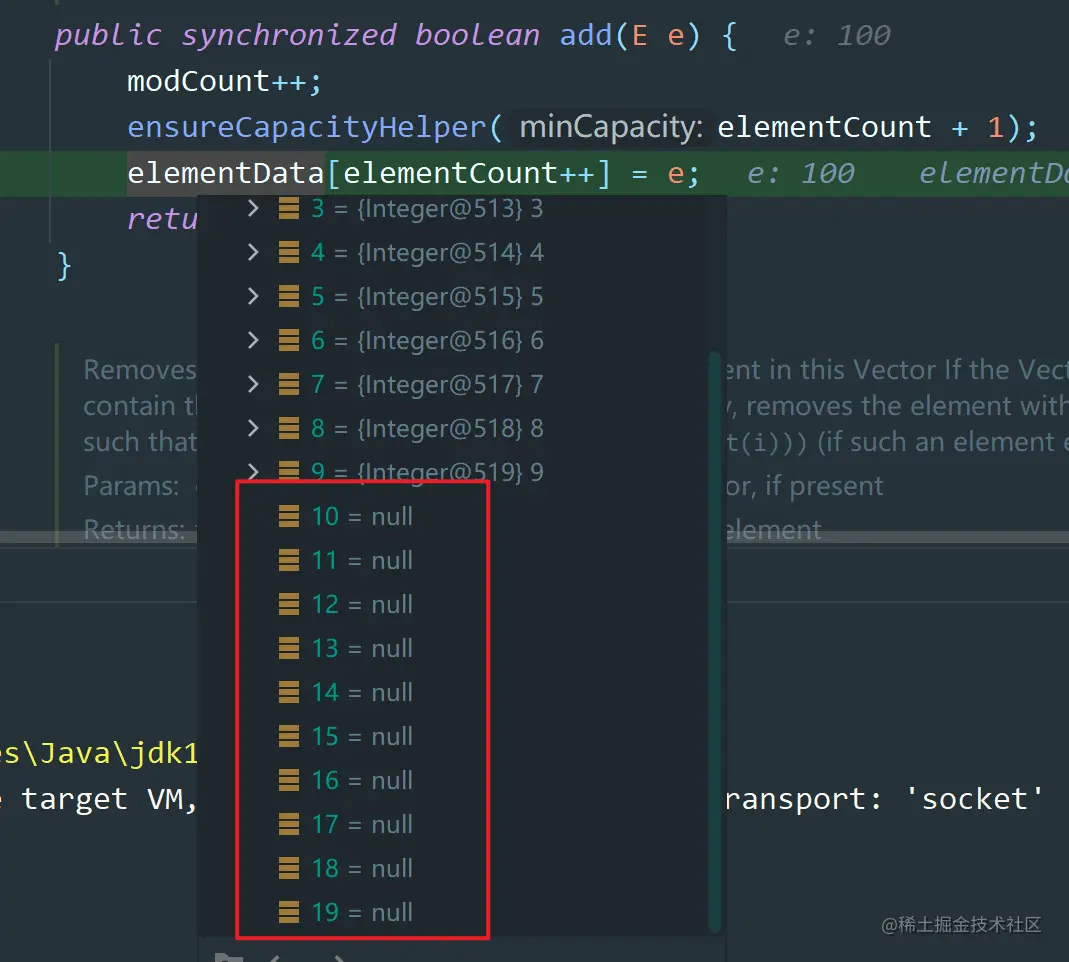Select the row '6 = {Integer@516} 6'
Screen dimensions: 1069x962
tap(453, 340)
